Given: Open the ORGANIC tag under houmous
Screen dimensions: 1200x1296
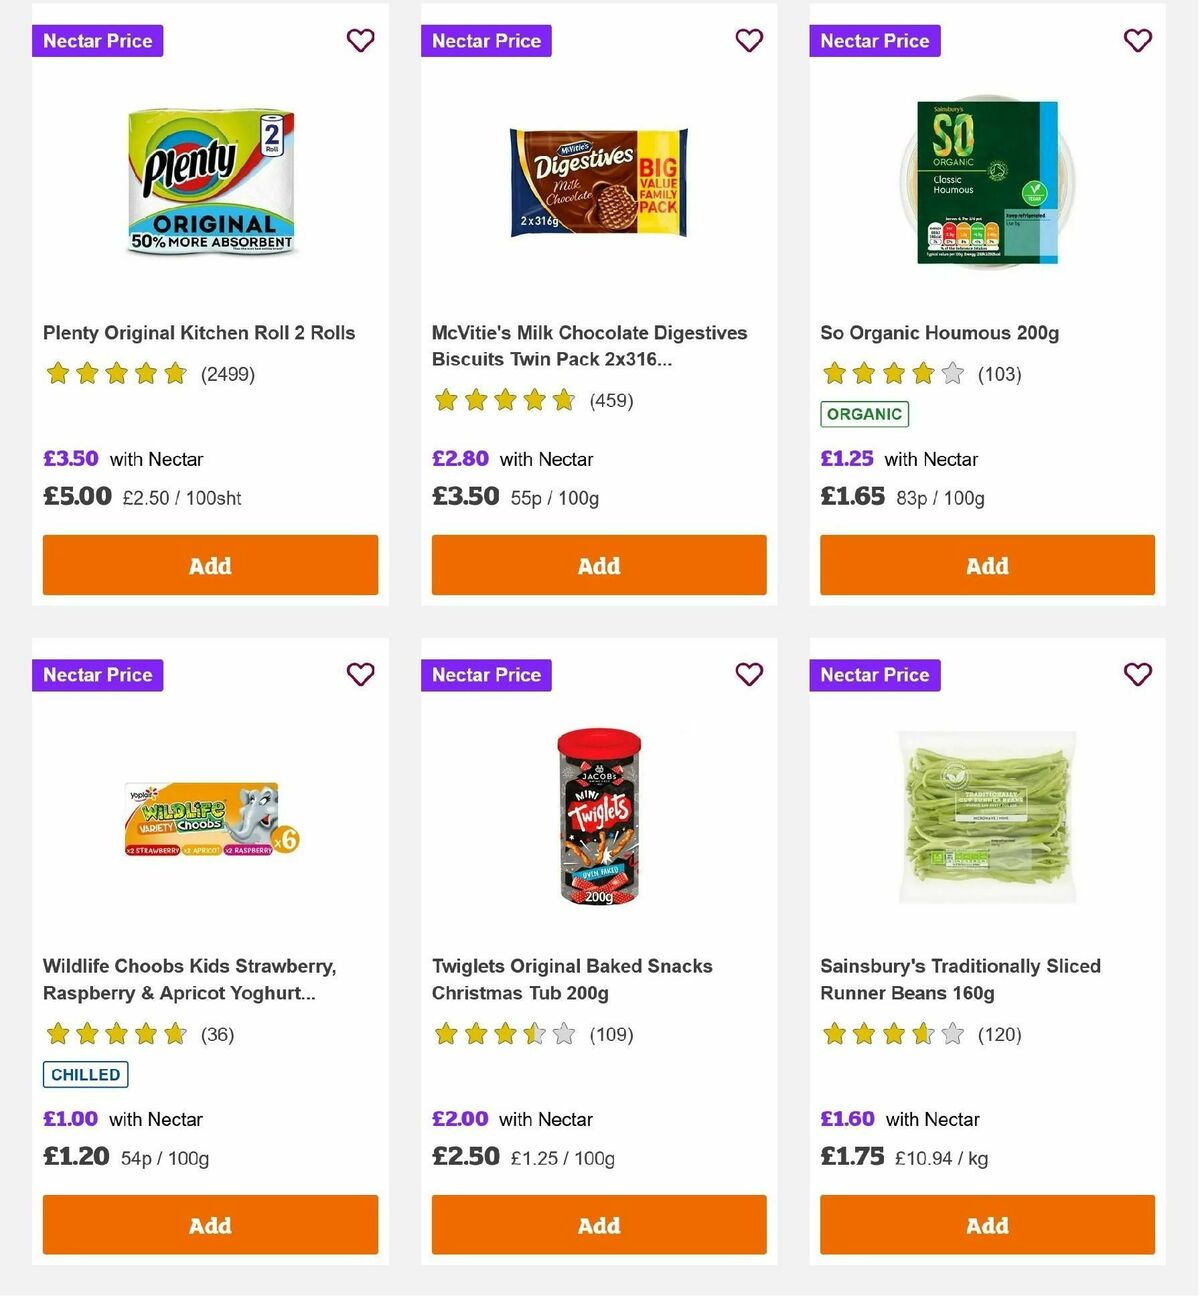Looking at the screenshot, I should pos(864,413).
